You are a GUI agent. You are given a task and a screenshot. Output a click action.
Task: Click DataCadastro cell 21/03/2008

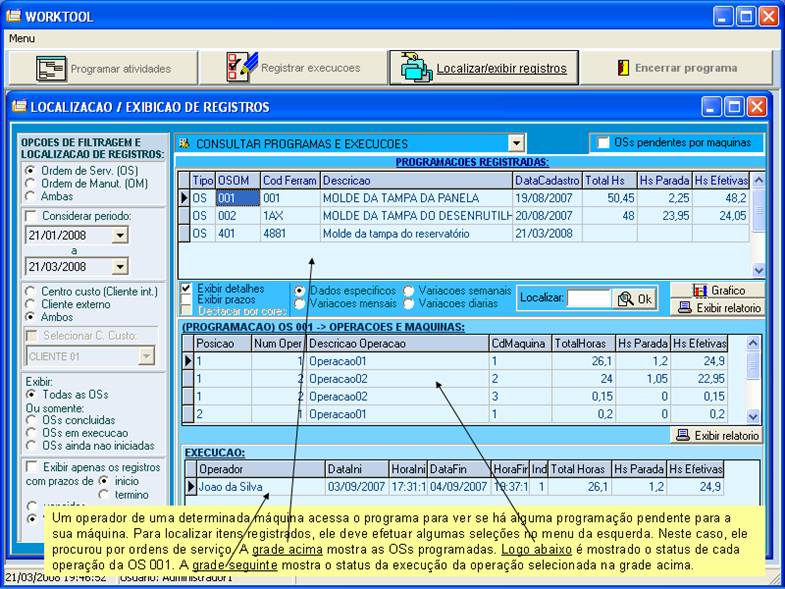click(547, 233)
